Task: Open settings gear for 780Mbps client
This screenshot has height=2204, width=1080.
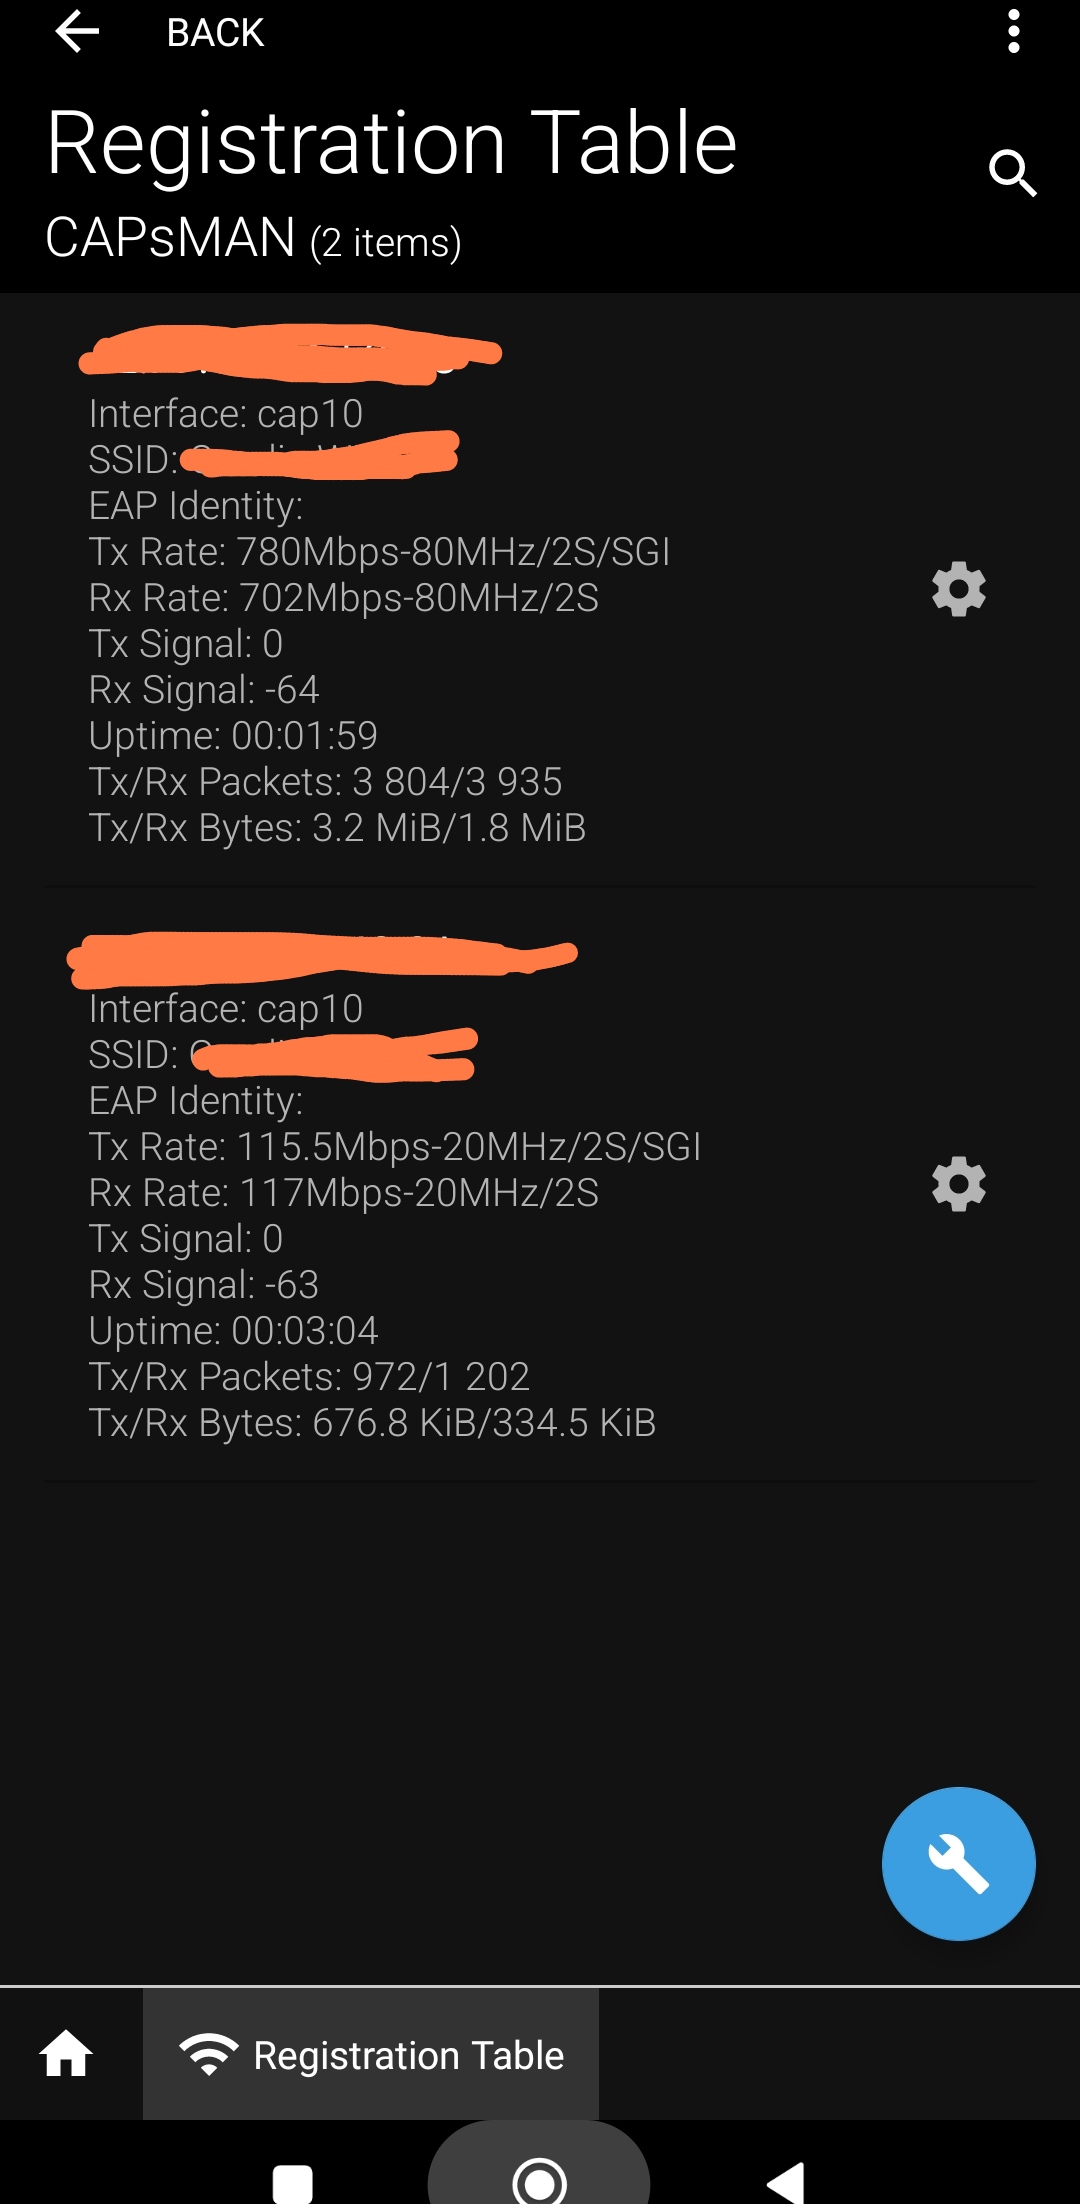Action: 958,589
